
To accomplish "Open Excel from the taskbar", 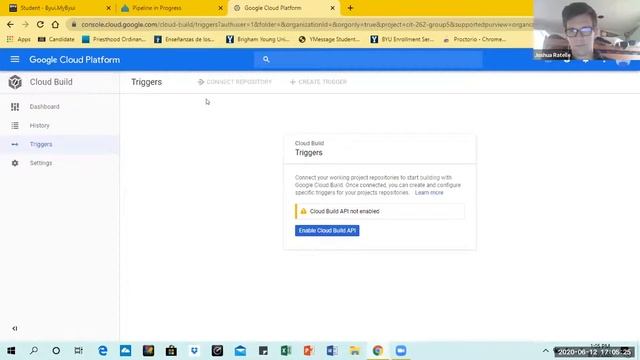I will (286, 351).
